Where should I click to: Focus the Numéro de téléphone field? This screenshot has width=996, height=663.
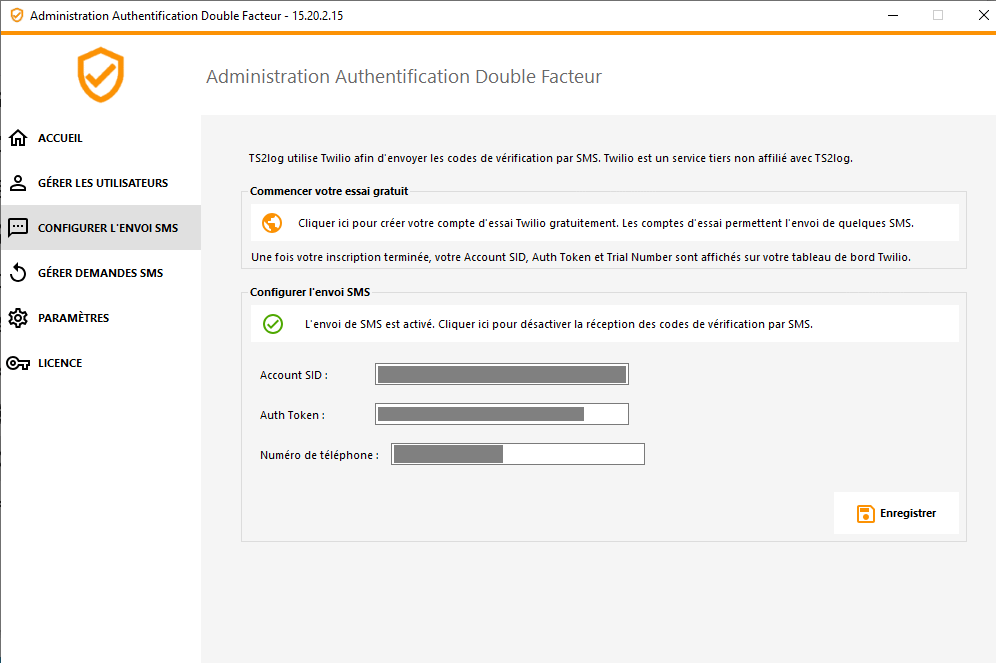[x=518, y=454]
